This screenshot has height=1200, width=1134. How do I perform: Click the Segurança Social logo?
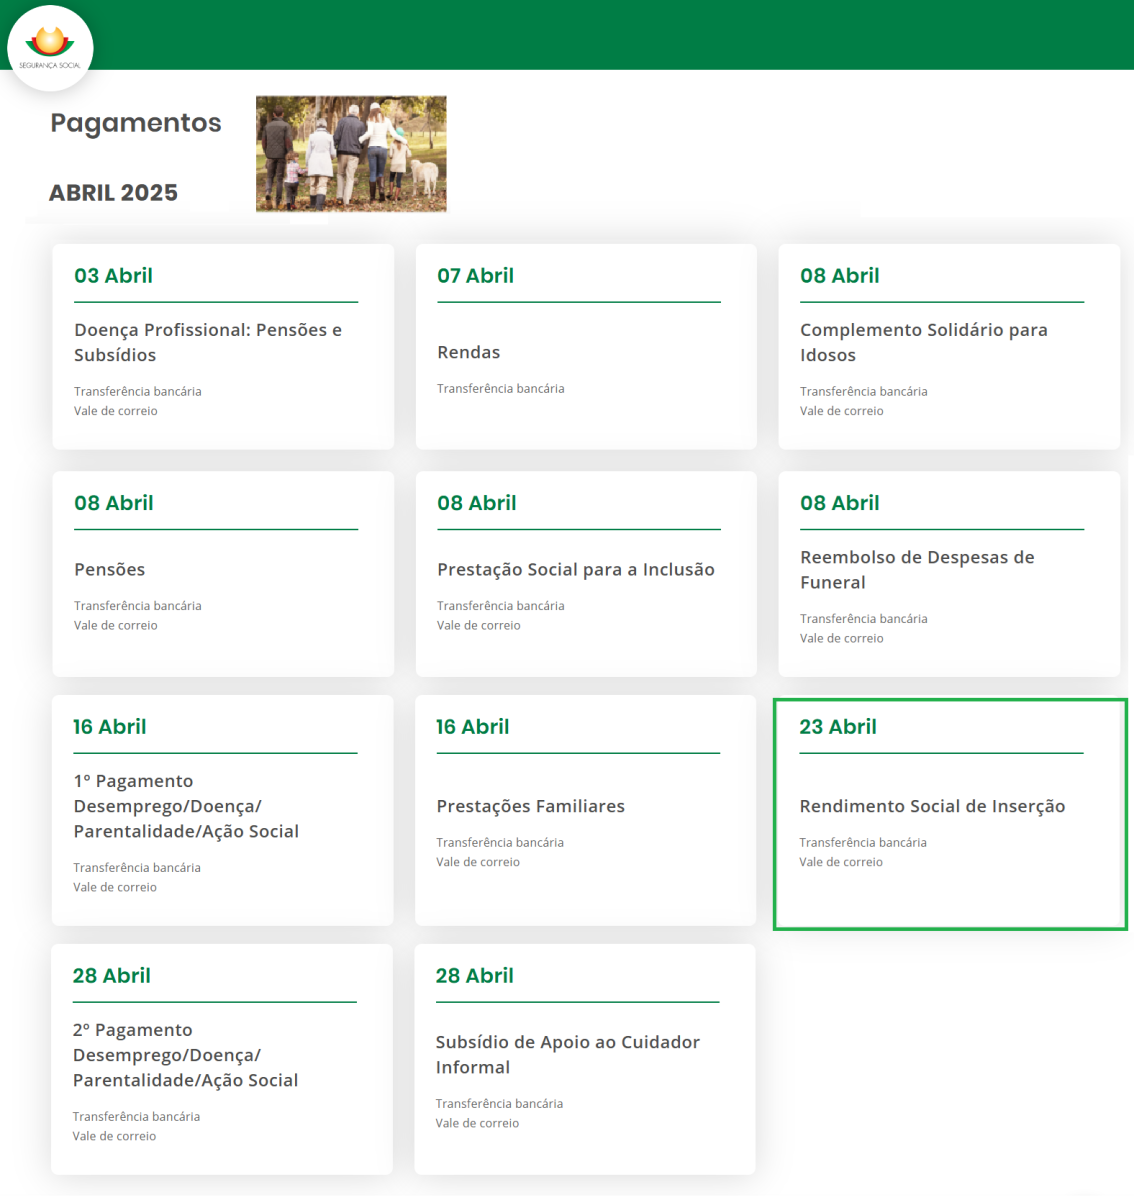click(x=50, y=48)
